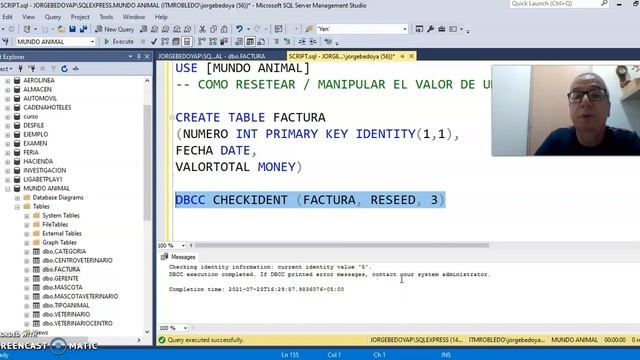The width and height of the screenshot is (640, 360).
Task: Expand the AEROLINEA database node
Action: click(7, 81)
